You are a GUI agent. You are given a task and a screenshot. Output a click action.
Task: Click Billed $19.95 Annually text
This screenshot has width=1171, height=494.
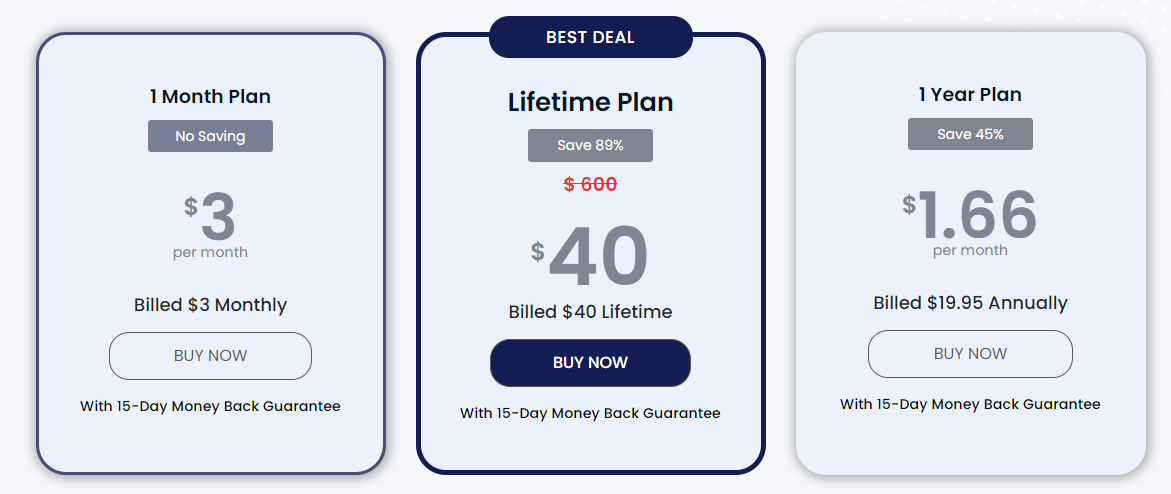point(970,303)
